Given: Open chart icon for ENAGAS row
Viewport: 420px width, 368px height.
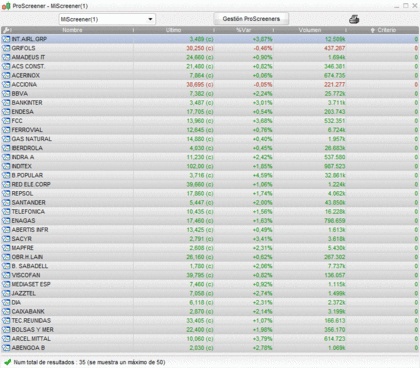Looking at the screenshot, I should tap(6, 221).
